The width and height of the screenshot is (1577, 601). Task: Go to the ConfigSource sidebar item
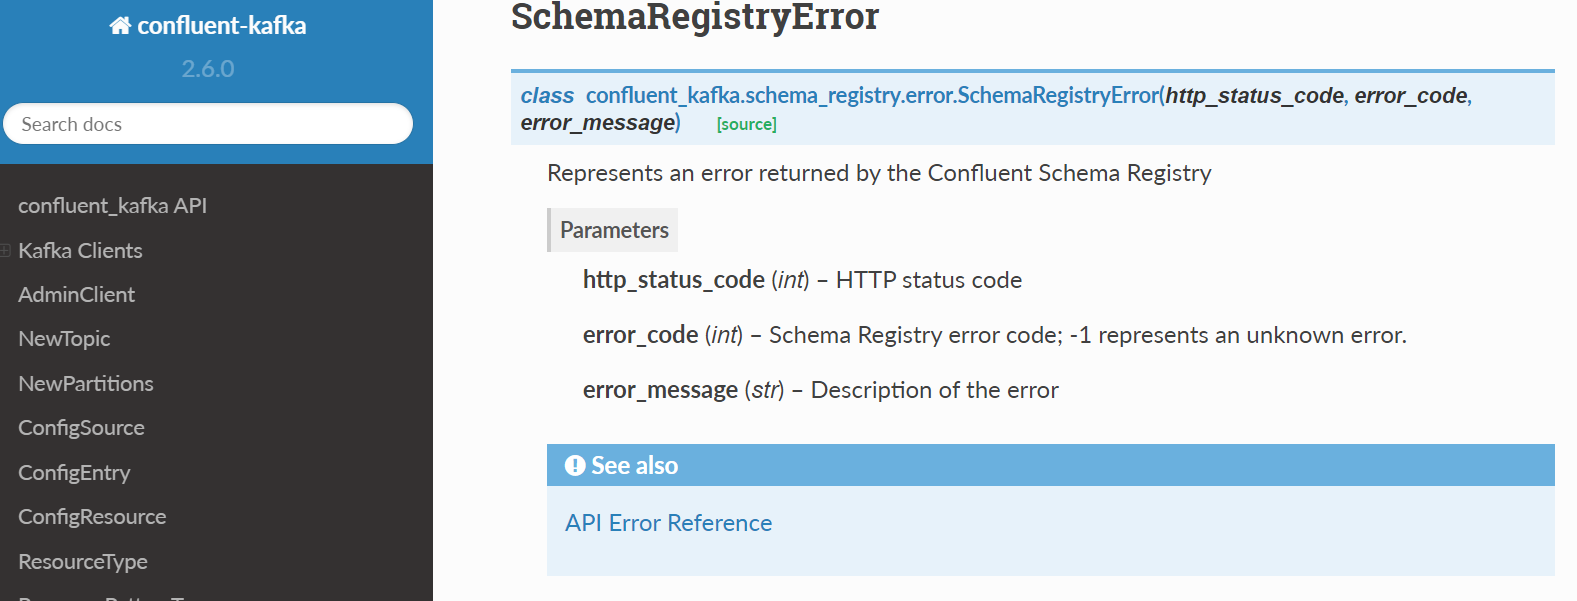tap(81, 427)
